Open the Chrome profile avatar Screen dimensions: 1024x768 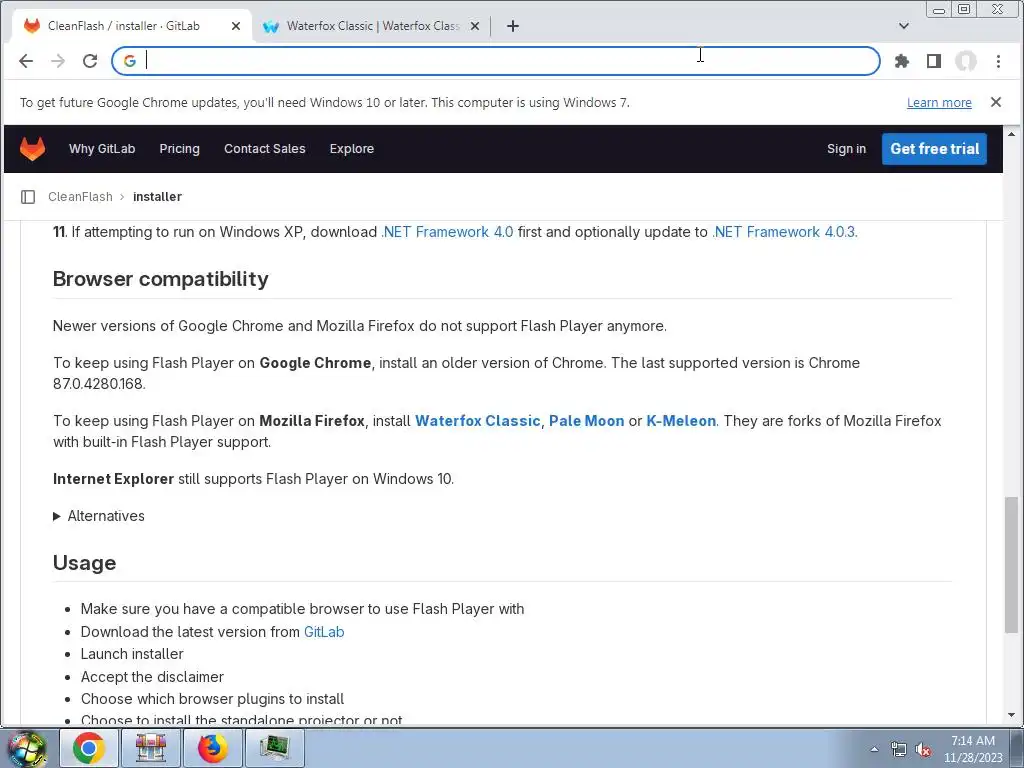[x=966, y=61]
